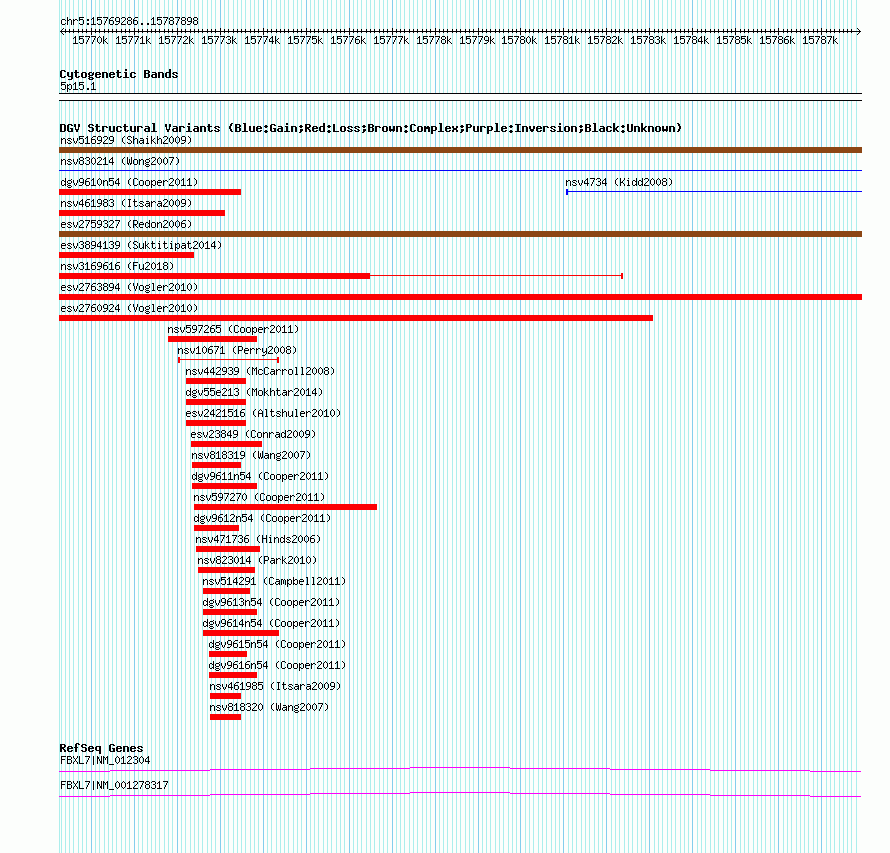Click the first esv2763894 (Vogler2010) label

point(129,287)
